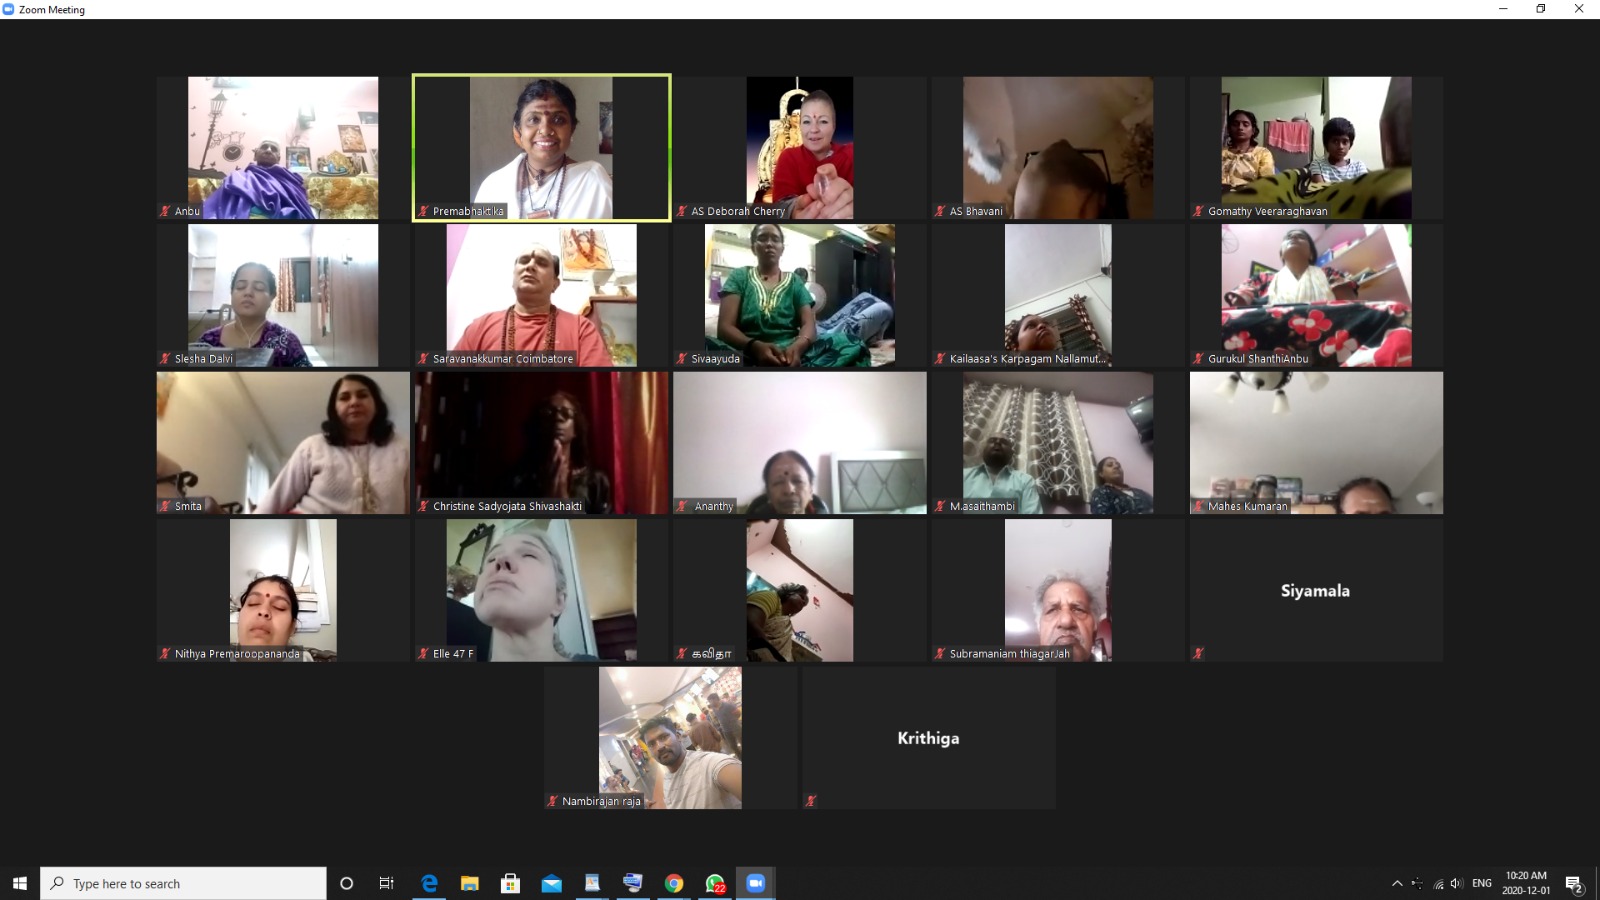Open the volume control in system tray
Image resolution: width=1600 pixels, height=900 pixels.
tap(1456, 883)
